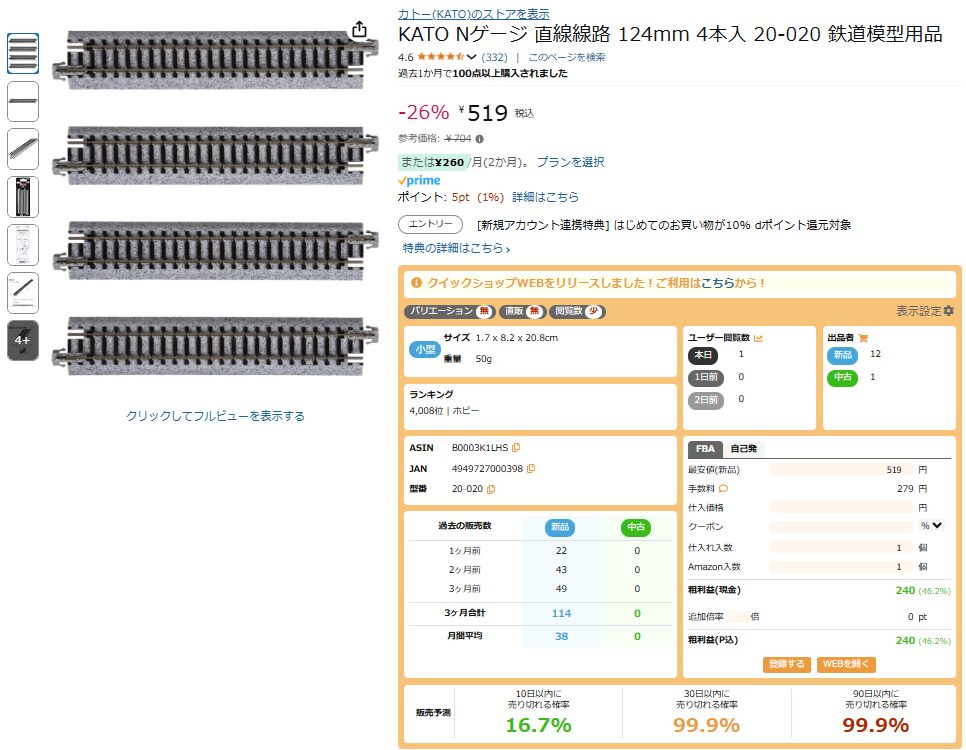Click the 仕入れ入数 input field
This screenshot has width=966, height=750.
pos(841,547)
